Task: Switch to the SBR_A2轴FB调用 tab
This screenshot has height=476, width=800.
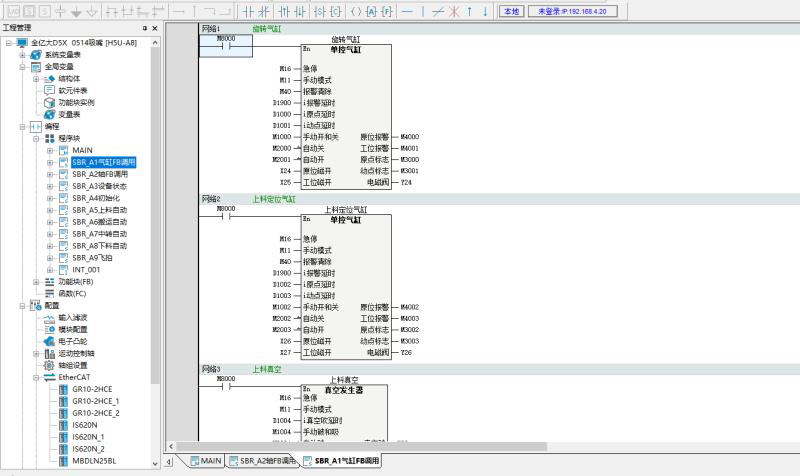Action: (262, 461)
